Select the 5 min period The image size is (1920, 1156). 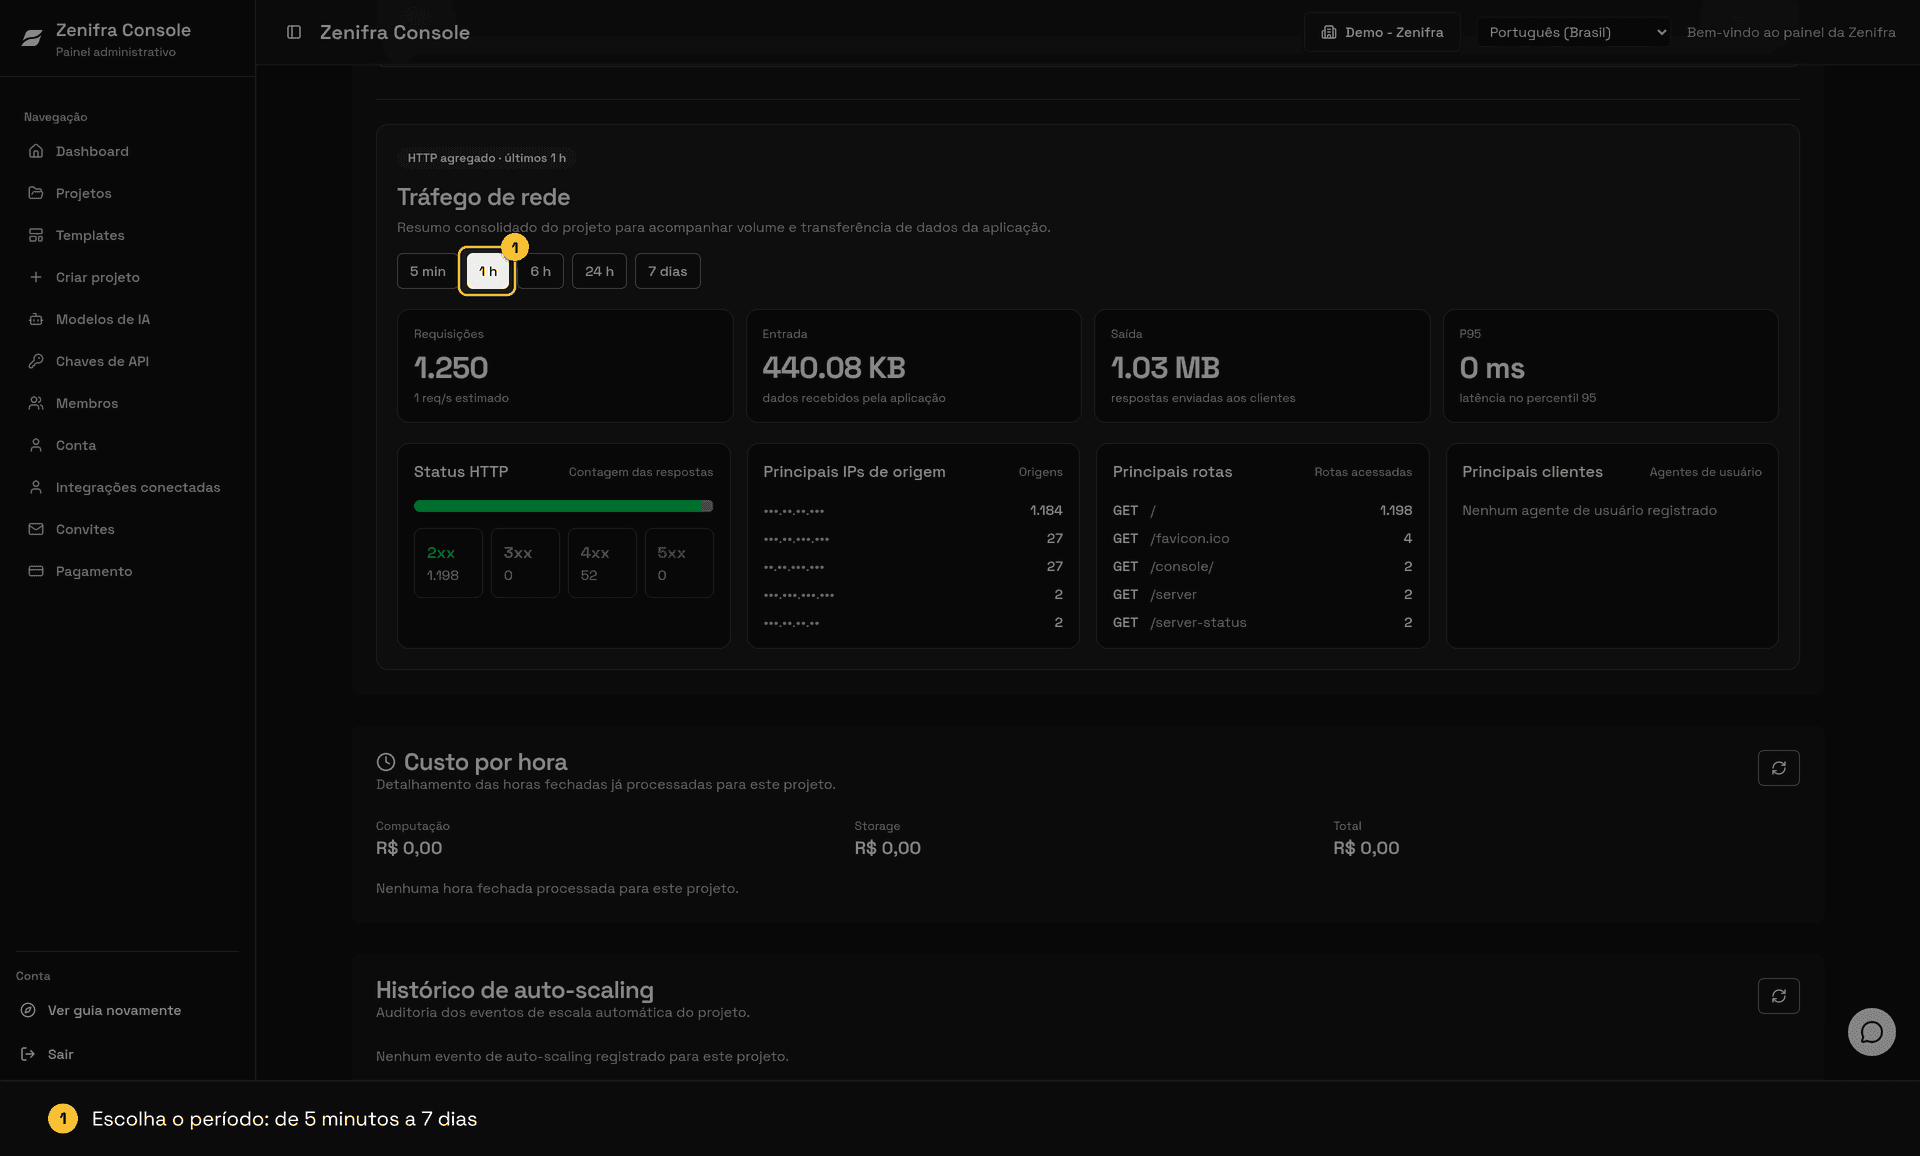click(x=427, y=271)
